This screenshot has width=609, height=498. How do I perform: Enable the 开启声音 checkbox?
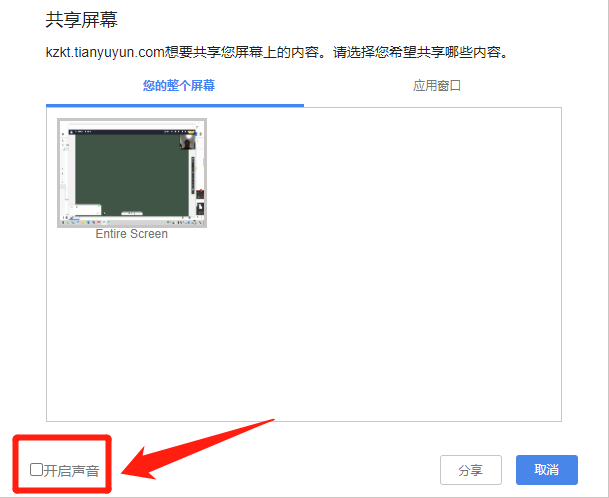tap(36, 468)
